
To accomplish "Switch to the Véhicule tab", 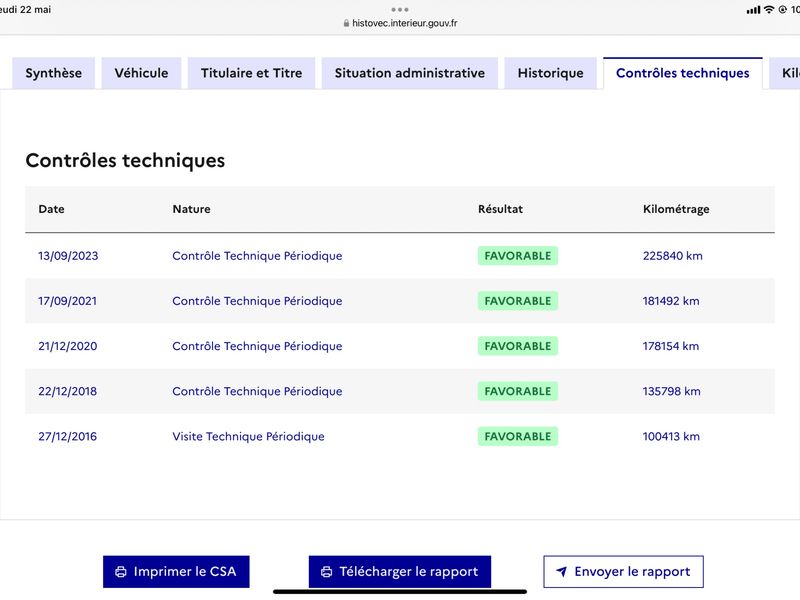I will point(141,73).
